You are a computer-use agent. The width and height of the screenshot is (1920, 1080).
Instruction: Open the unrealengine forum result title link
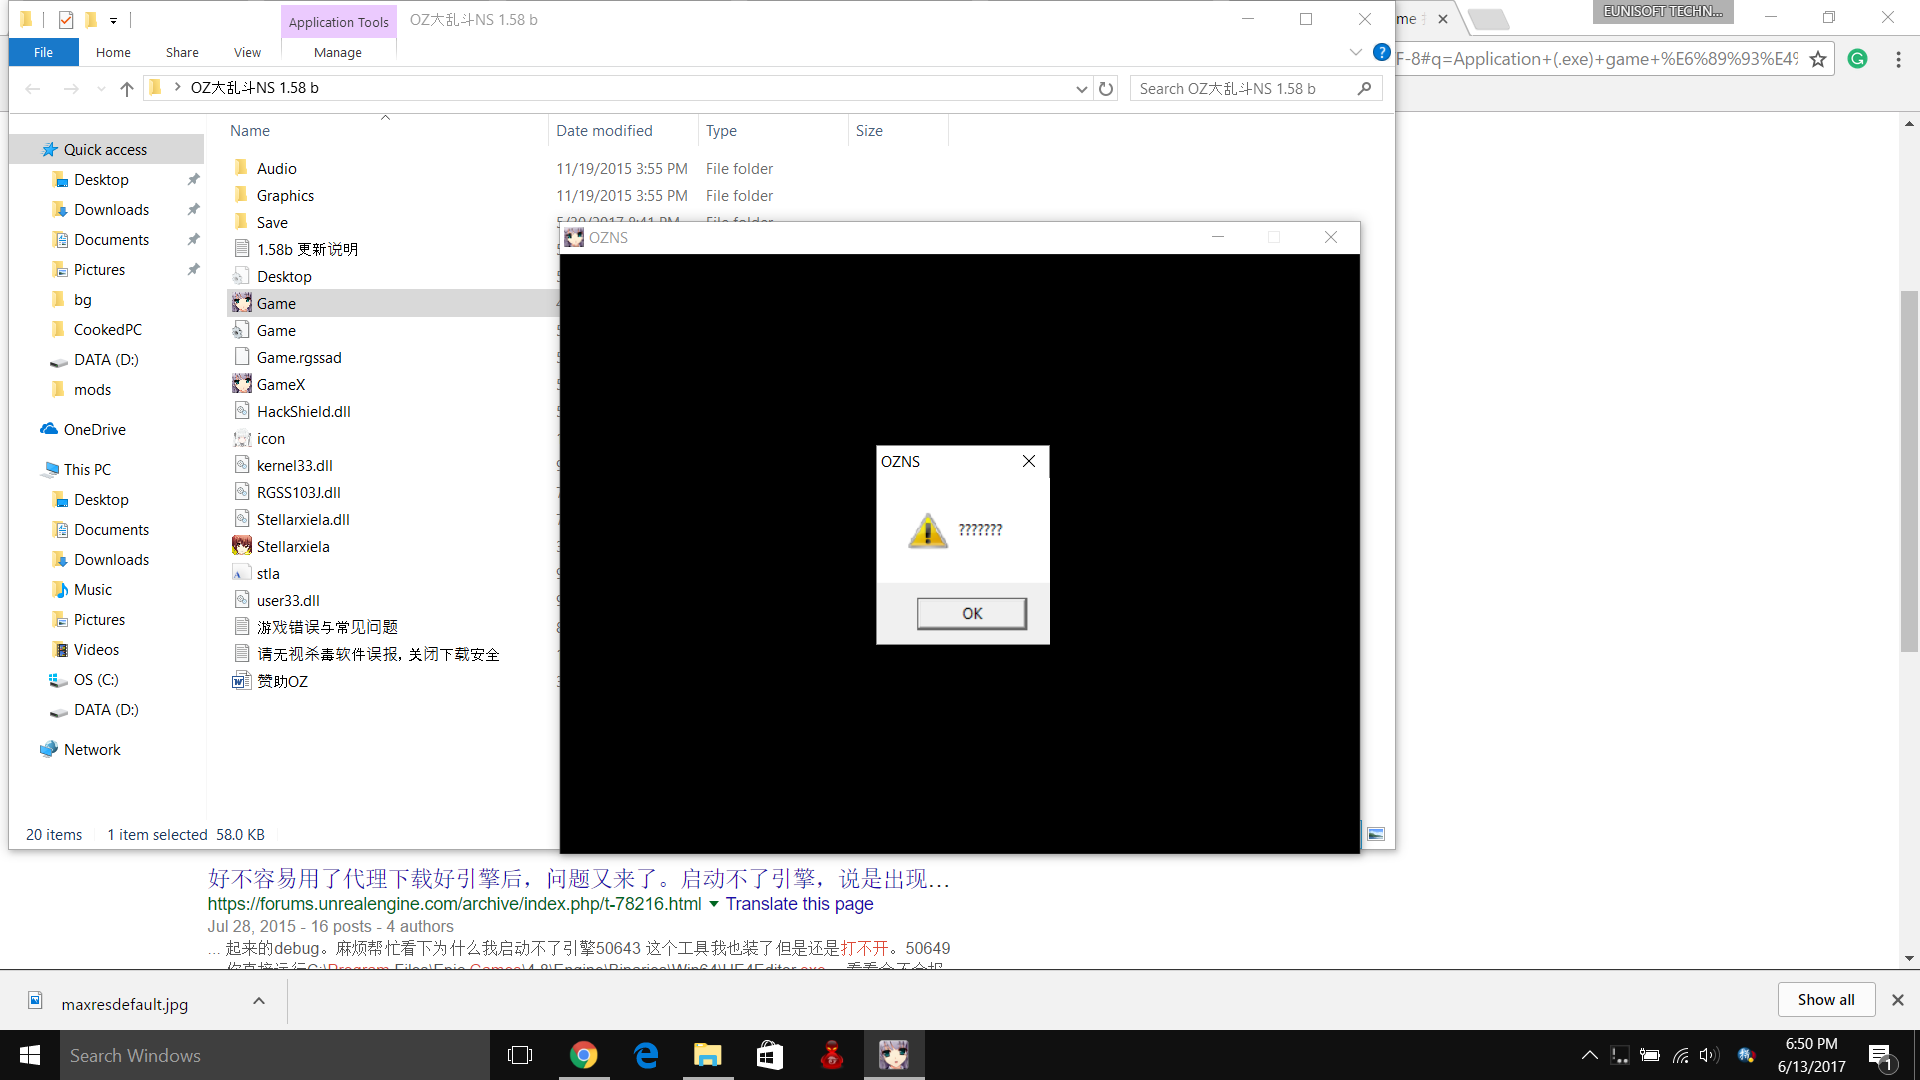(578, 878)
